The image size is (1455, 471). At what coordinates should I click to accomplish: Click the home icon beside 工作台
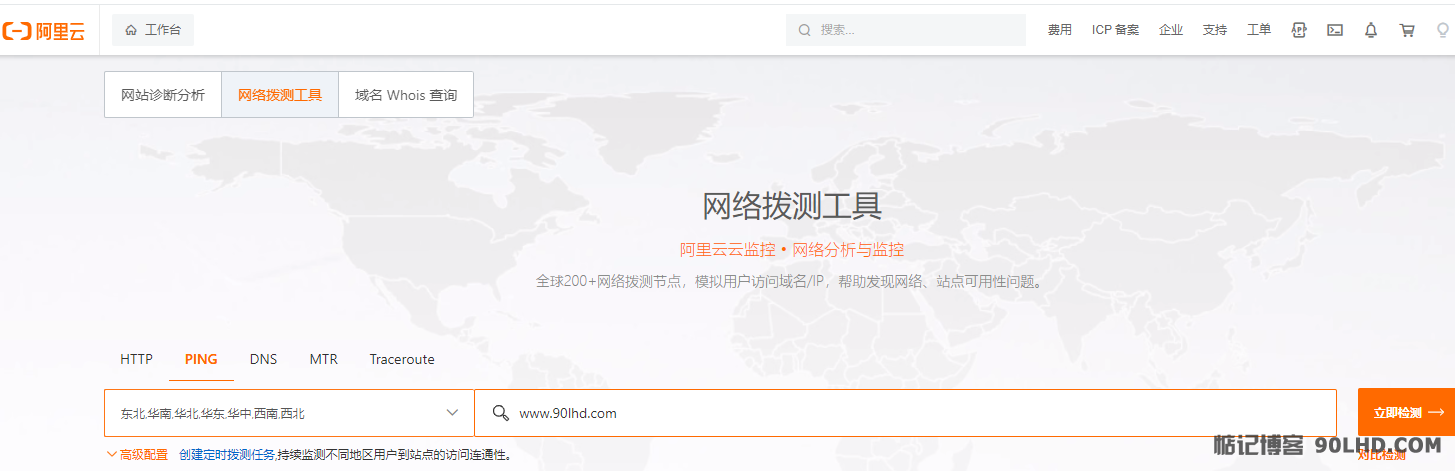tap(131, 30)
